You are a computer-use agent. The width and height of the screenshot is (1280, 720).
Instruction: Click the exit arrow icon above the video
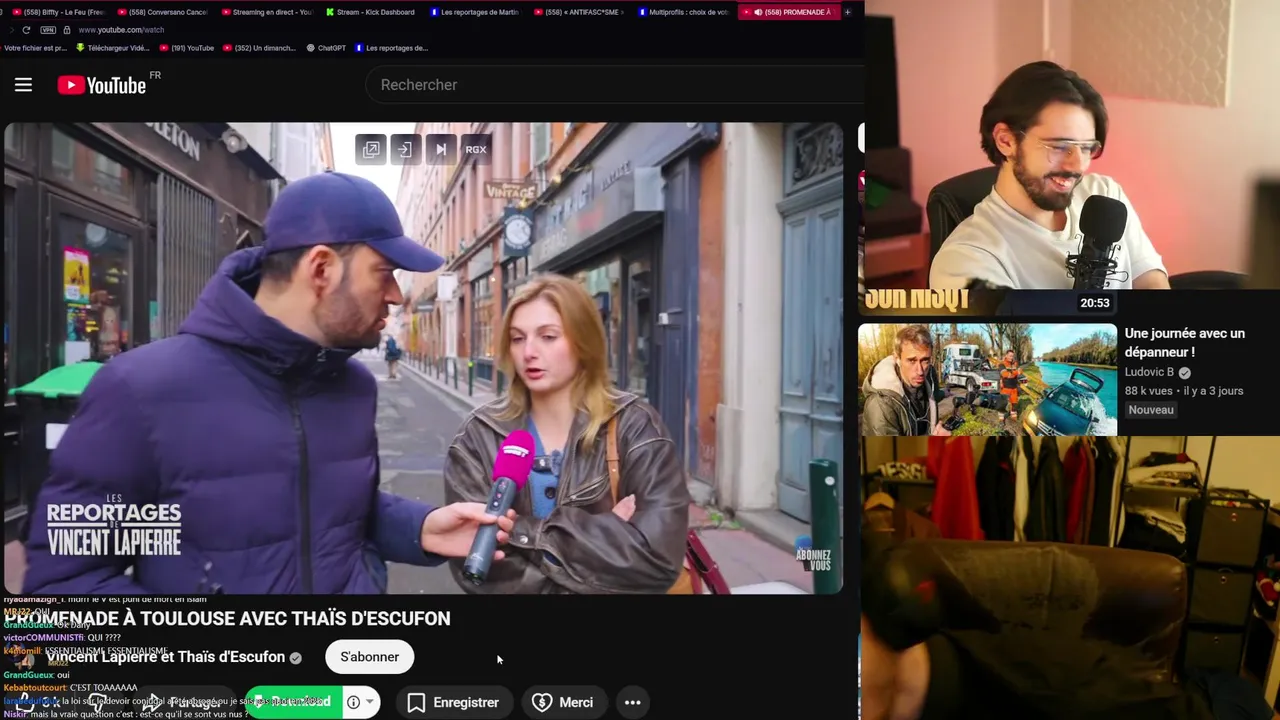(406, 149)
